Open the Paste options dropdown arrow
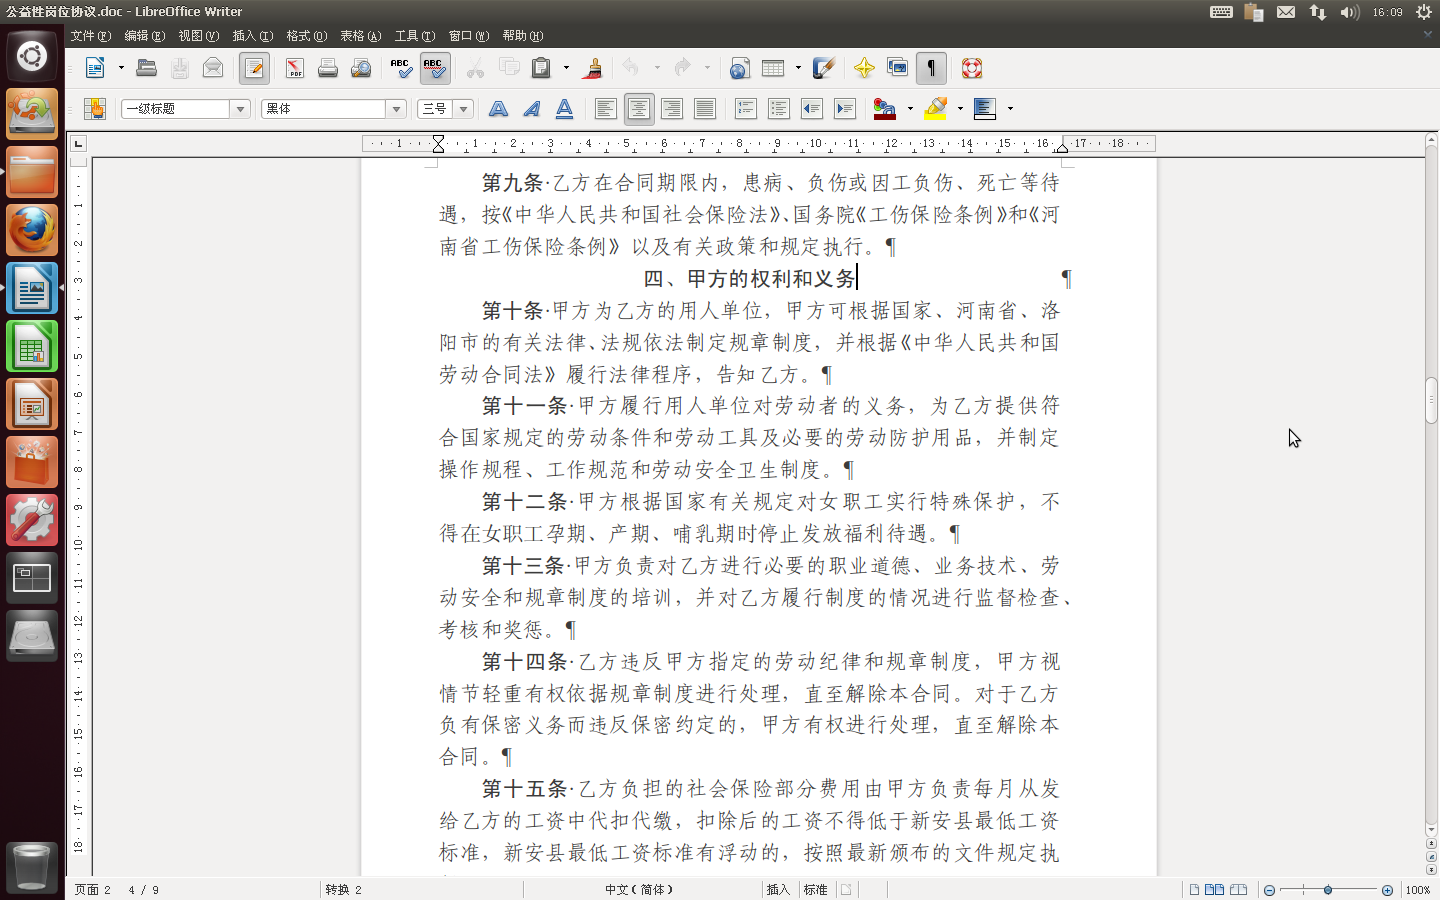The width and height of the screenshot is (1440, 900). 566,68
